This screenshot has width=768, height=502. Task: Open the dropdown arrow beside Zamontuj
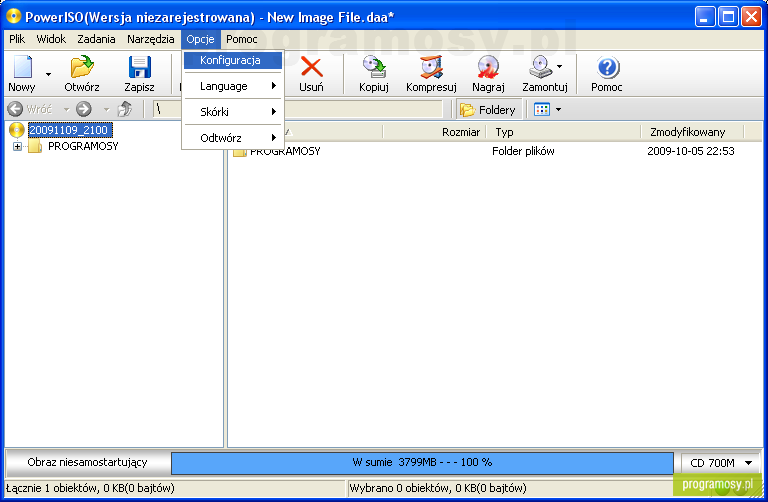point(559,66)
